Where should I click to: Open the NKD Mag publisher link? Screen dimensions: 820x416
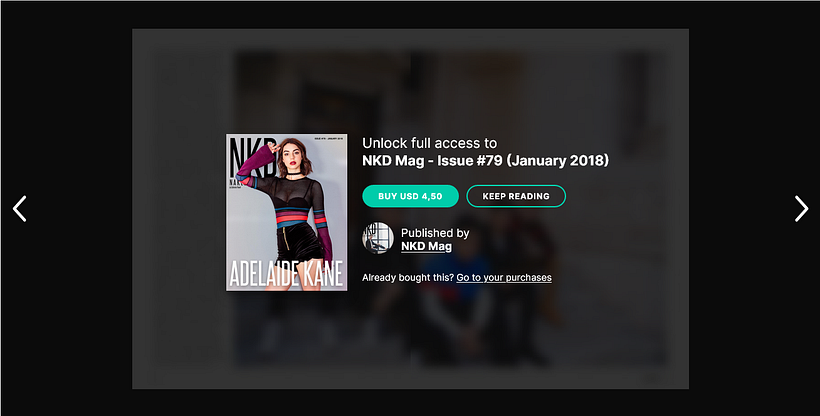click(x=426, y=246)
